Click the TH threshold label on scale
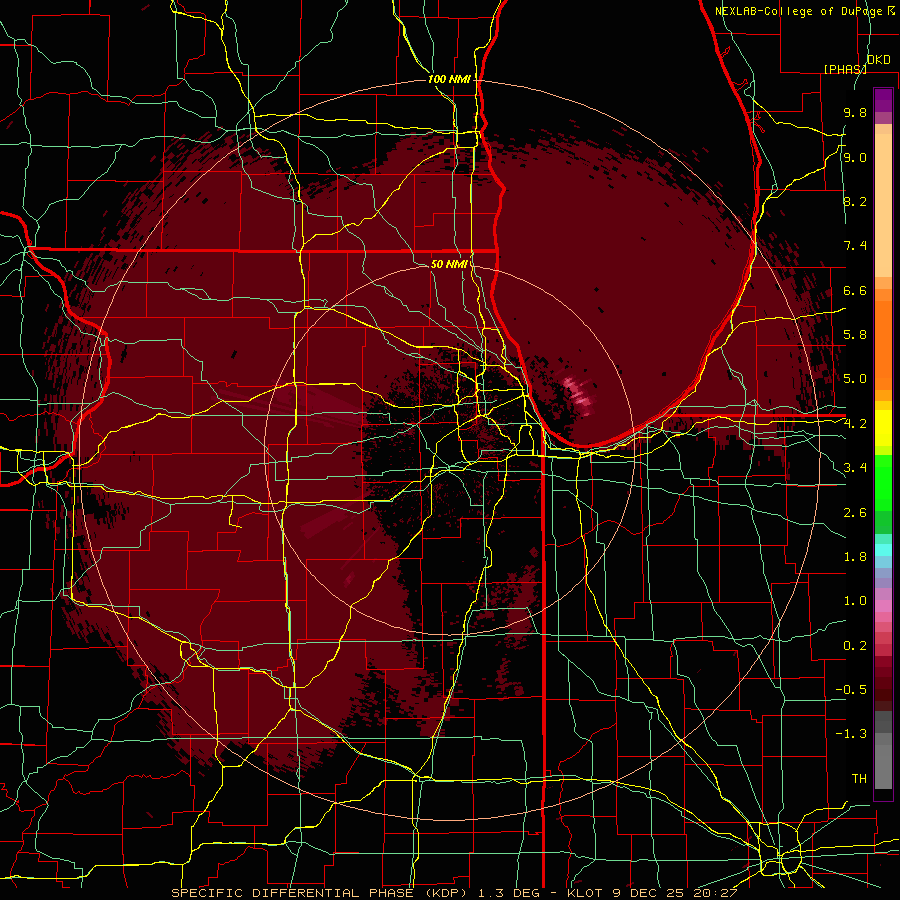Screen dimensions: 900x900 [859, 779]
